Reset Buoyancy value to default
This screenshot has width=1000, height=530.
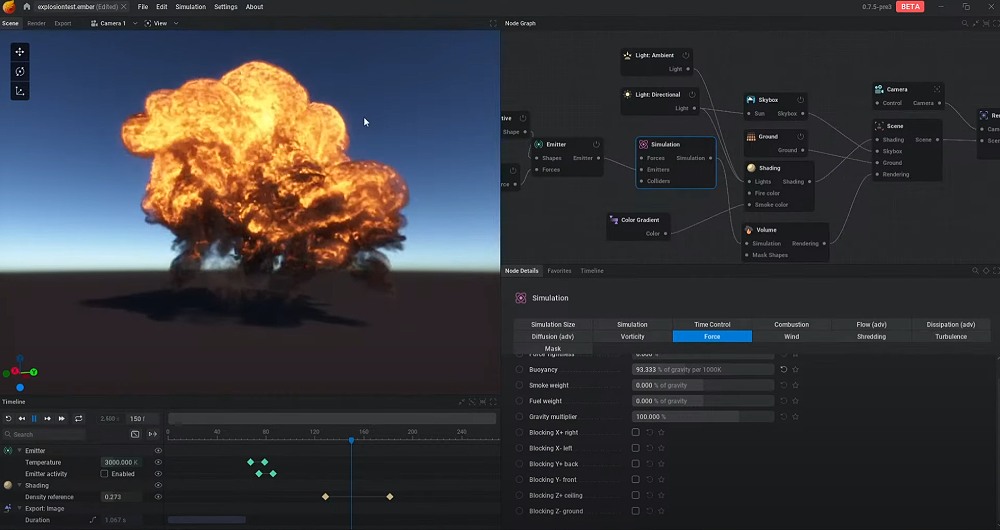pyautogui.click(x=783, y=369)
